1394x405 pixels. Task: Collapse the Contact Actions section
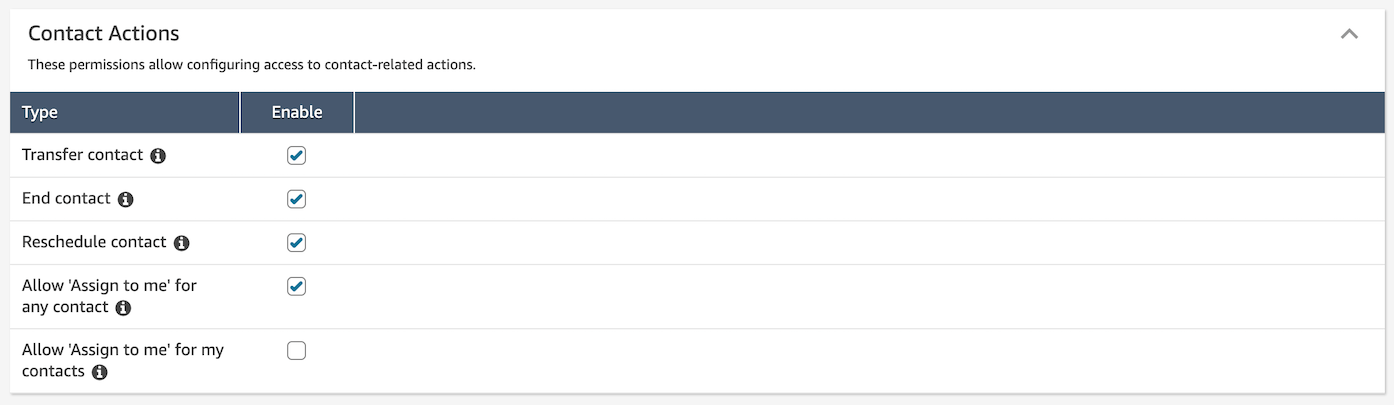1349,34
